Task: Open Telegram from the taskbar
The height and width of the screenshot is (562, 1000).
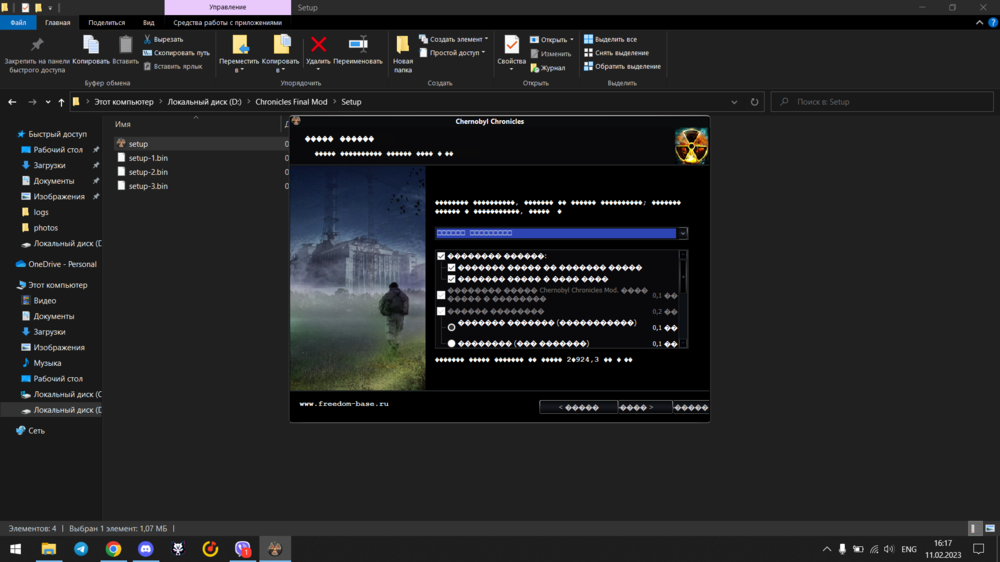Action: pyautogui.click(x=81, y=549)
